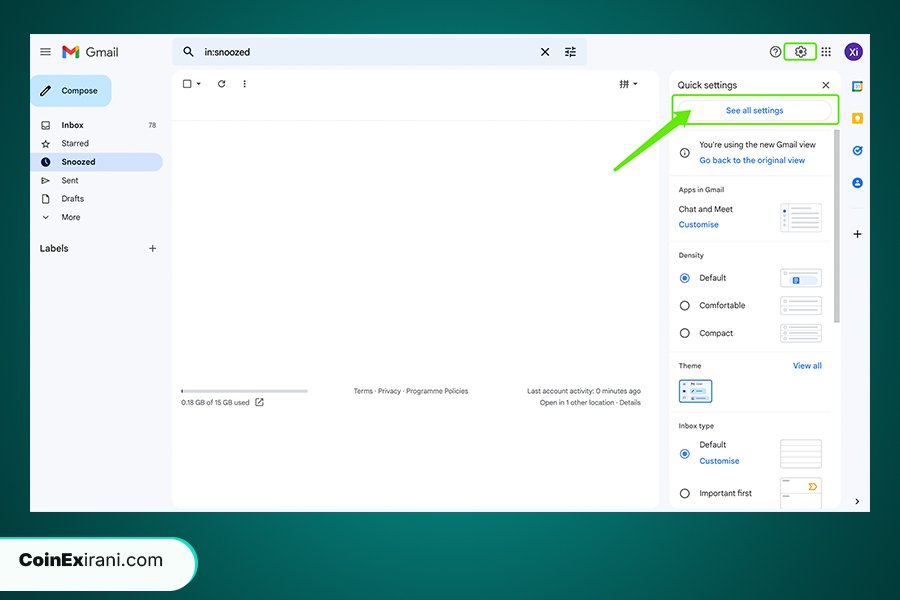Open the Google apps grid
This screenshot has height=600, width=900.
[826, 52]
